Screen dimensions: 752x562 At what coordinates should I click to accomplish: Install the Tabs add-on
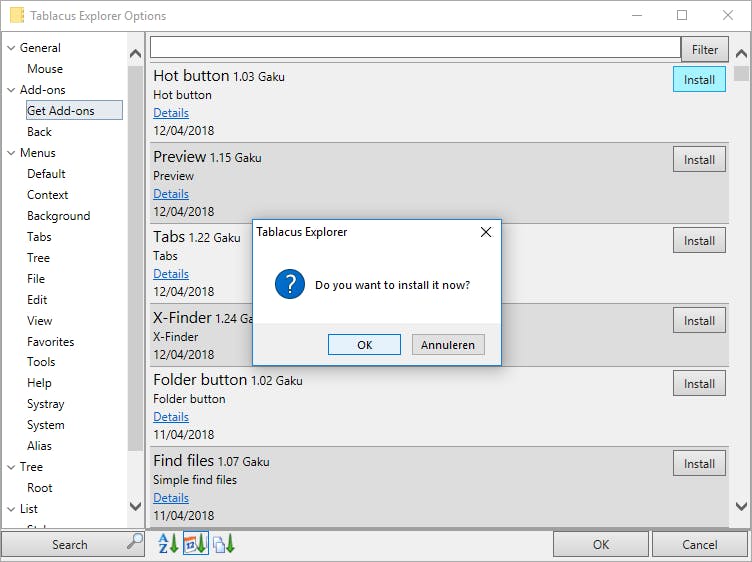(x=699, y=241)
